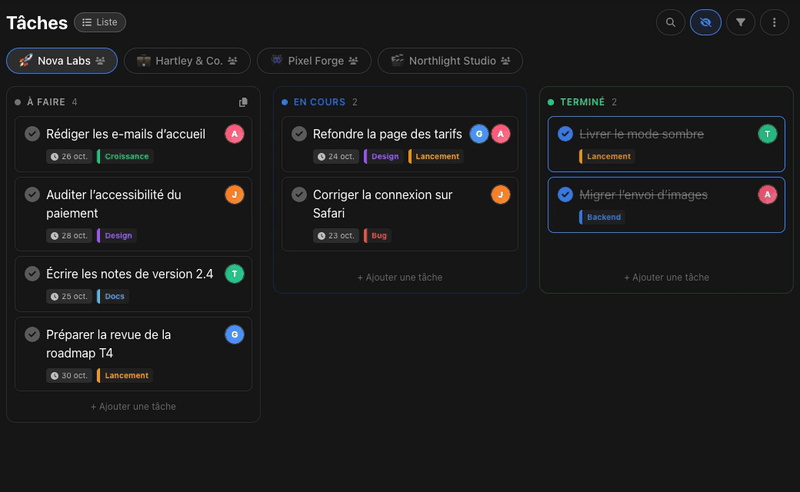Add a task in EN COURS column
Image resolution: width=800 pixels, height=492 pixels.
point(400,277)
